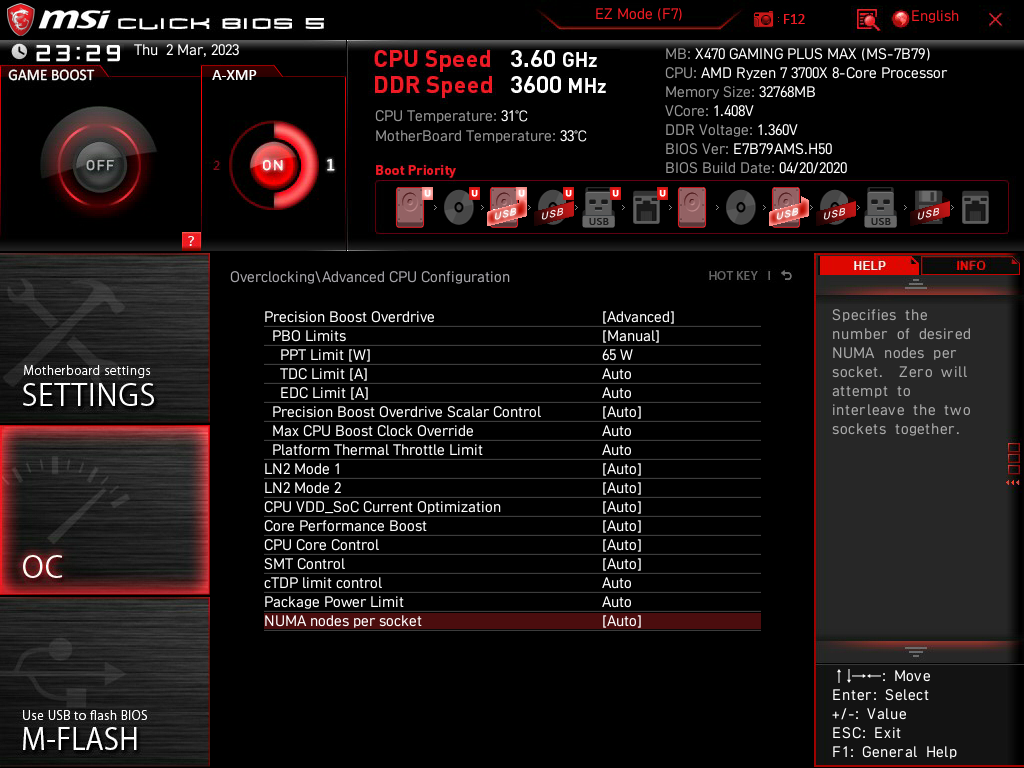Select the GAME BOOST header label
Image resolution: width=1024 pixels, height=768 pixels.
pos(51,75)
